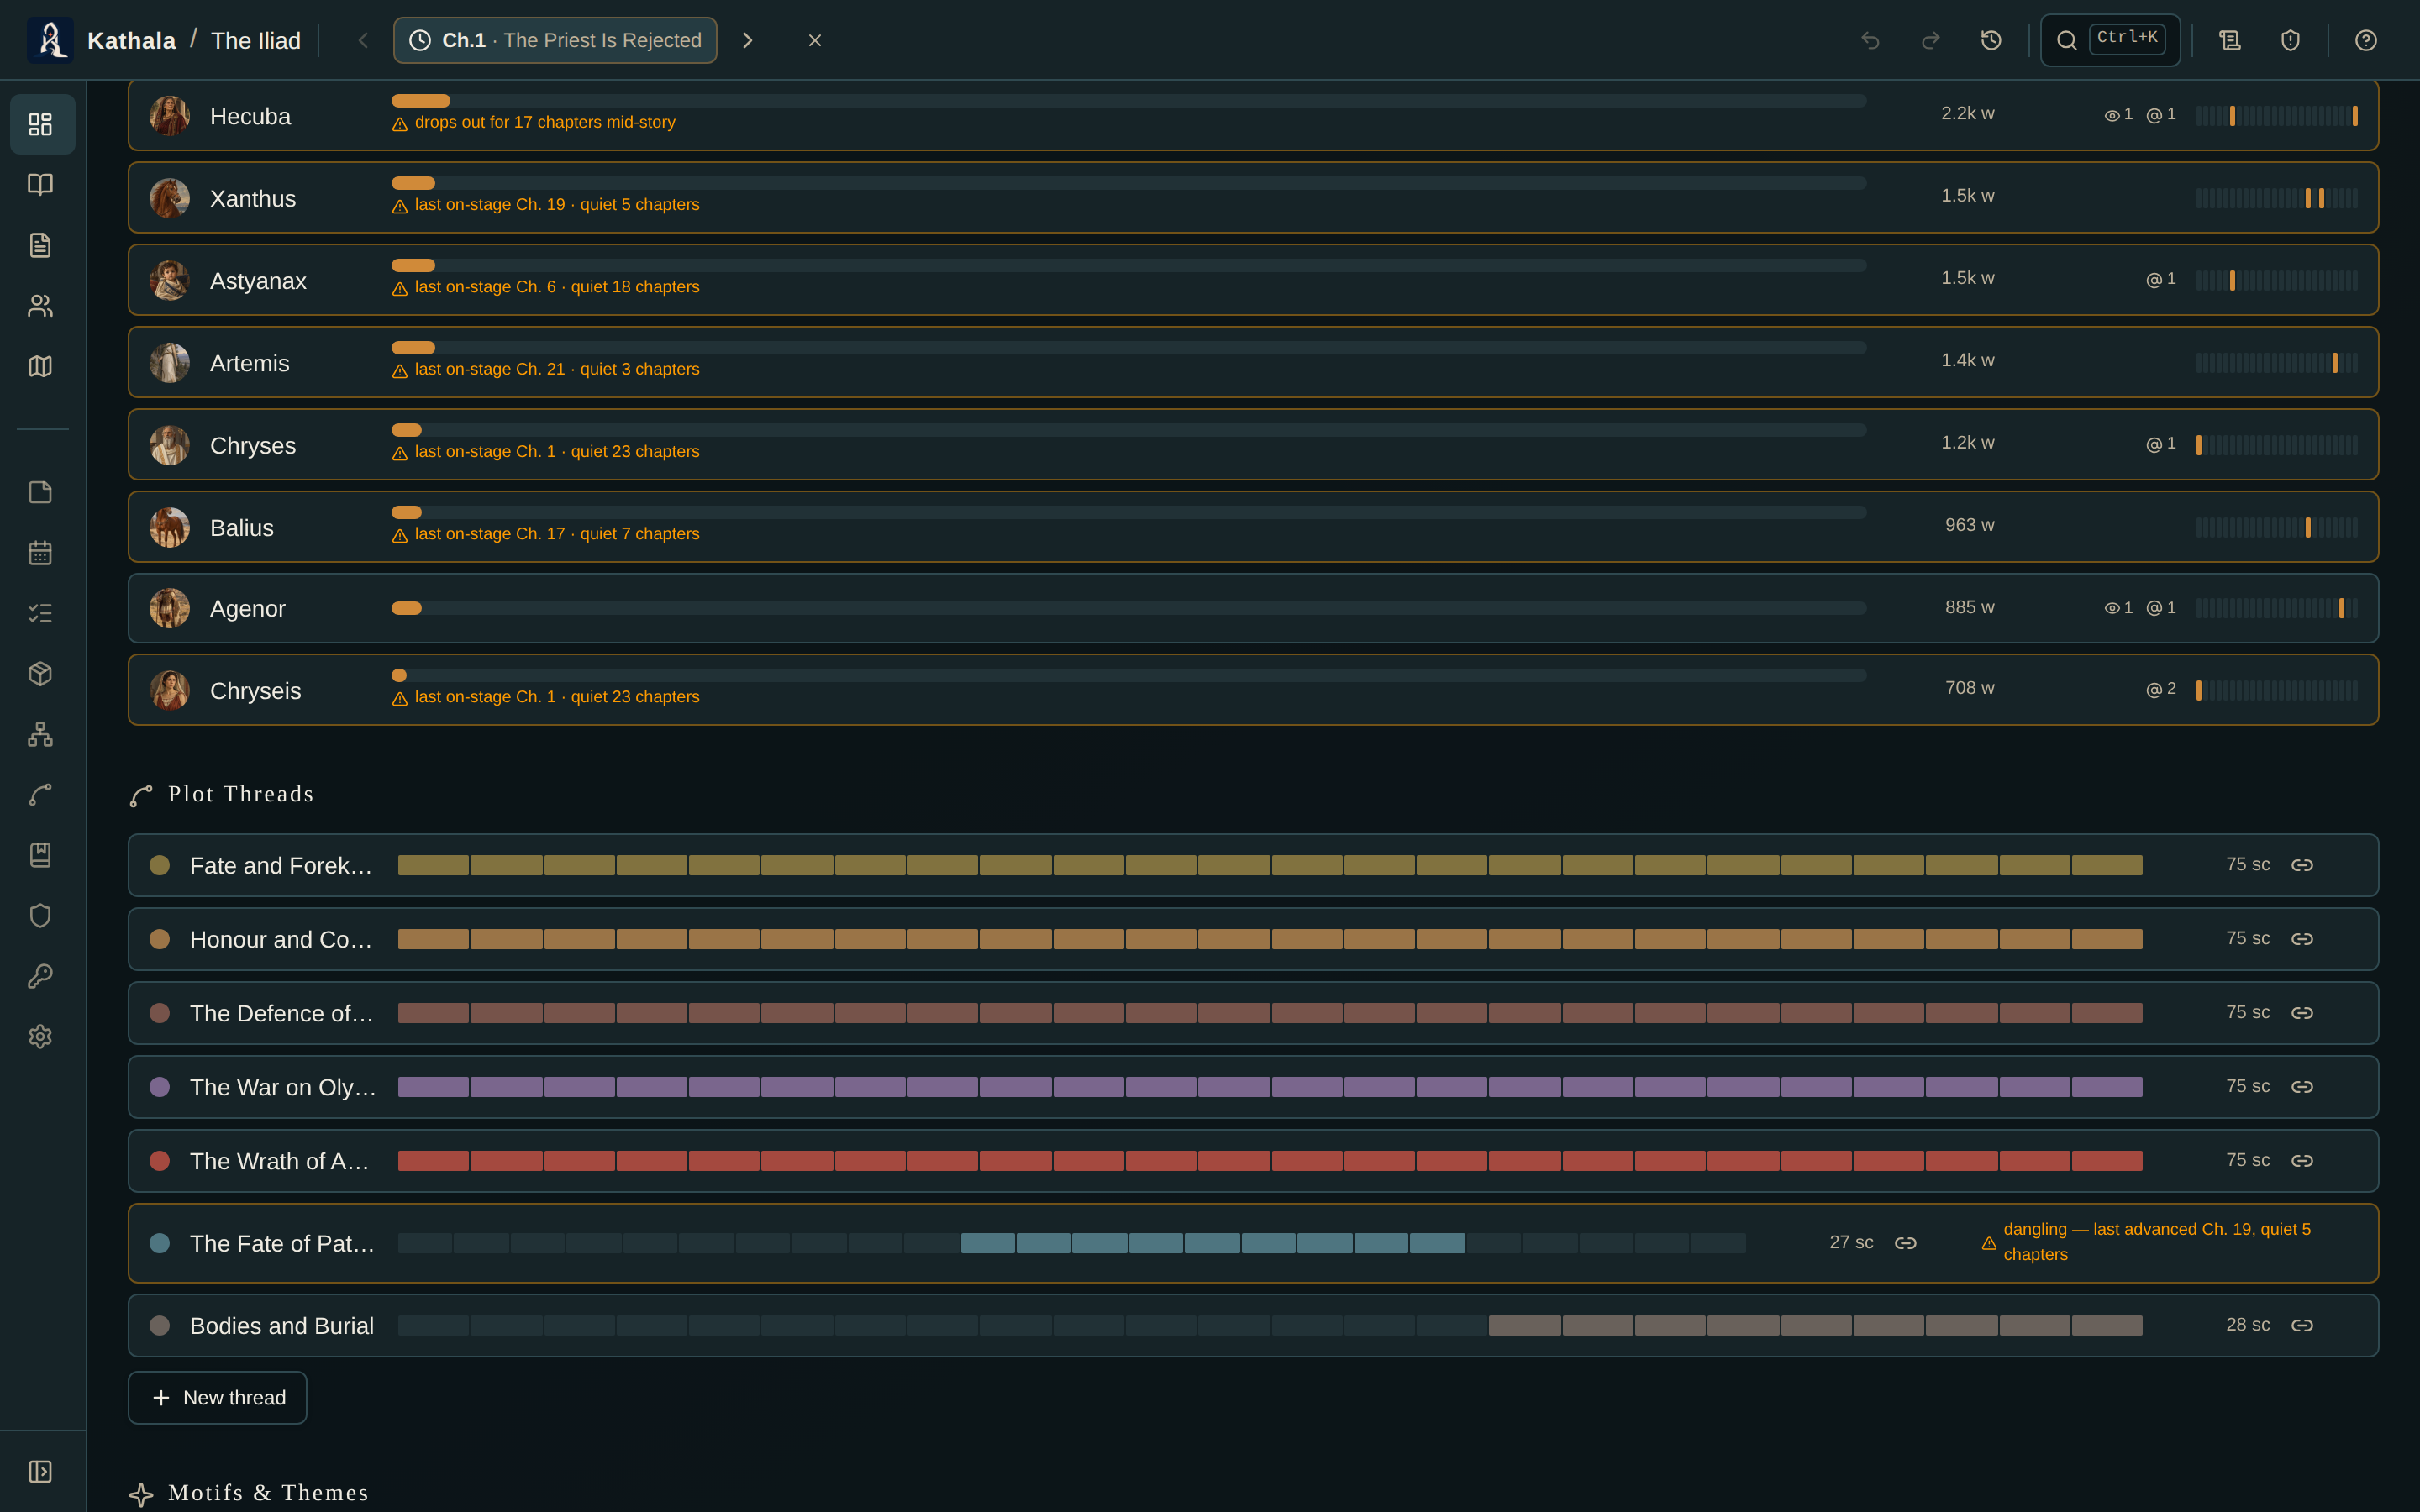This screenshot has height=1512, width=2420.
Task: Open the Ch.1 The Priest Is Rejected selector
Action: [x=555, y=40]
